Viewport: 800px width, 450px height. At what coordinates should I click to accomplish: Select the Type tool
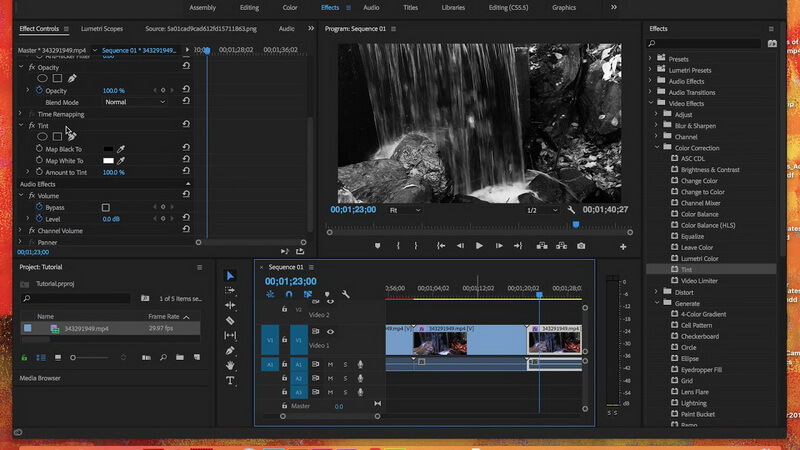(x=230, y=381)
